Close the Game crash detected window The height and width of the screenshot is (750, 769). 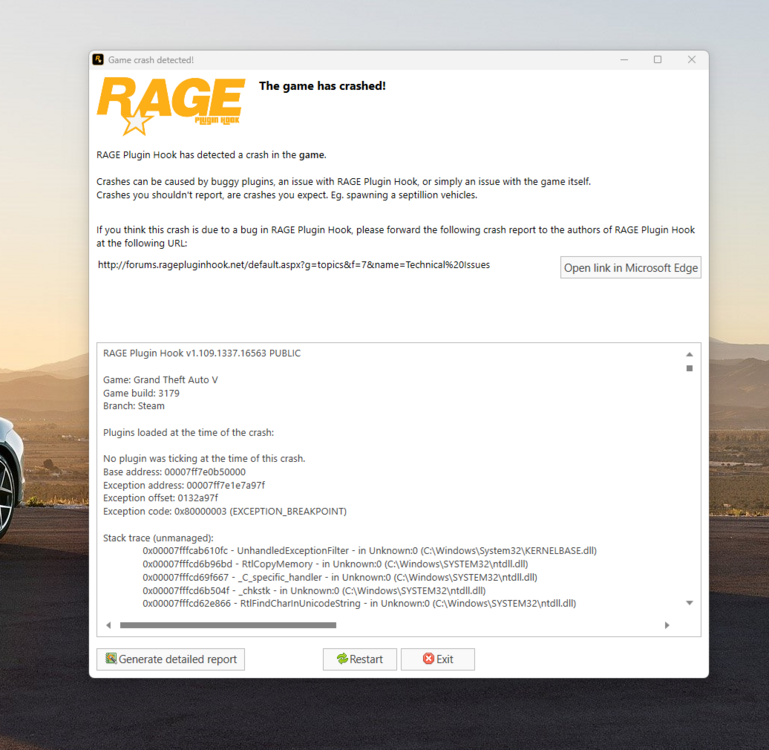point(692,60)
